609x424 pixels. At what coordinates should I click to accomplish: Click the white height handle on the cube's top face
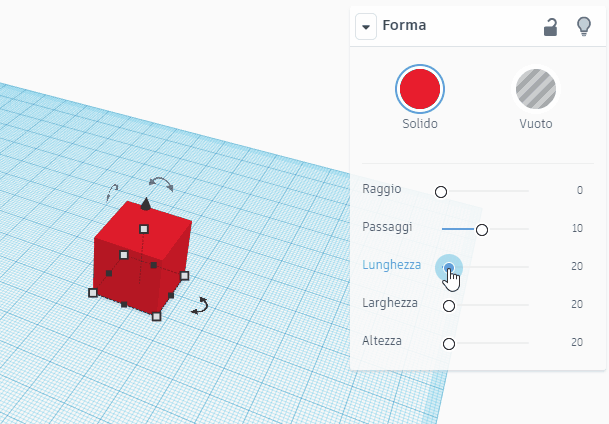144,229
